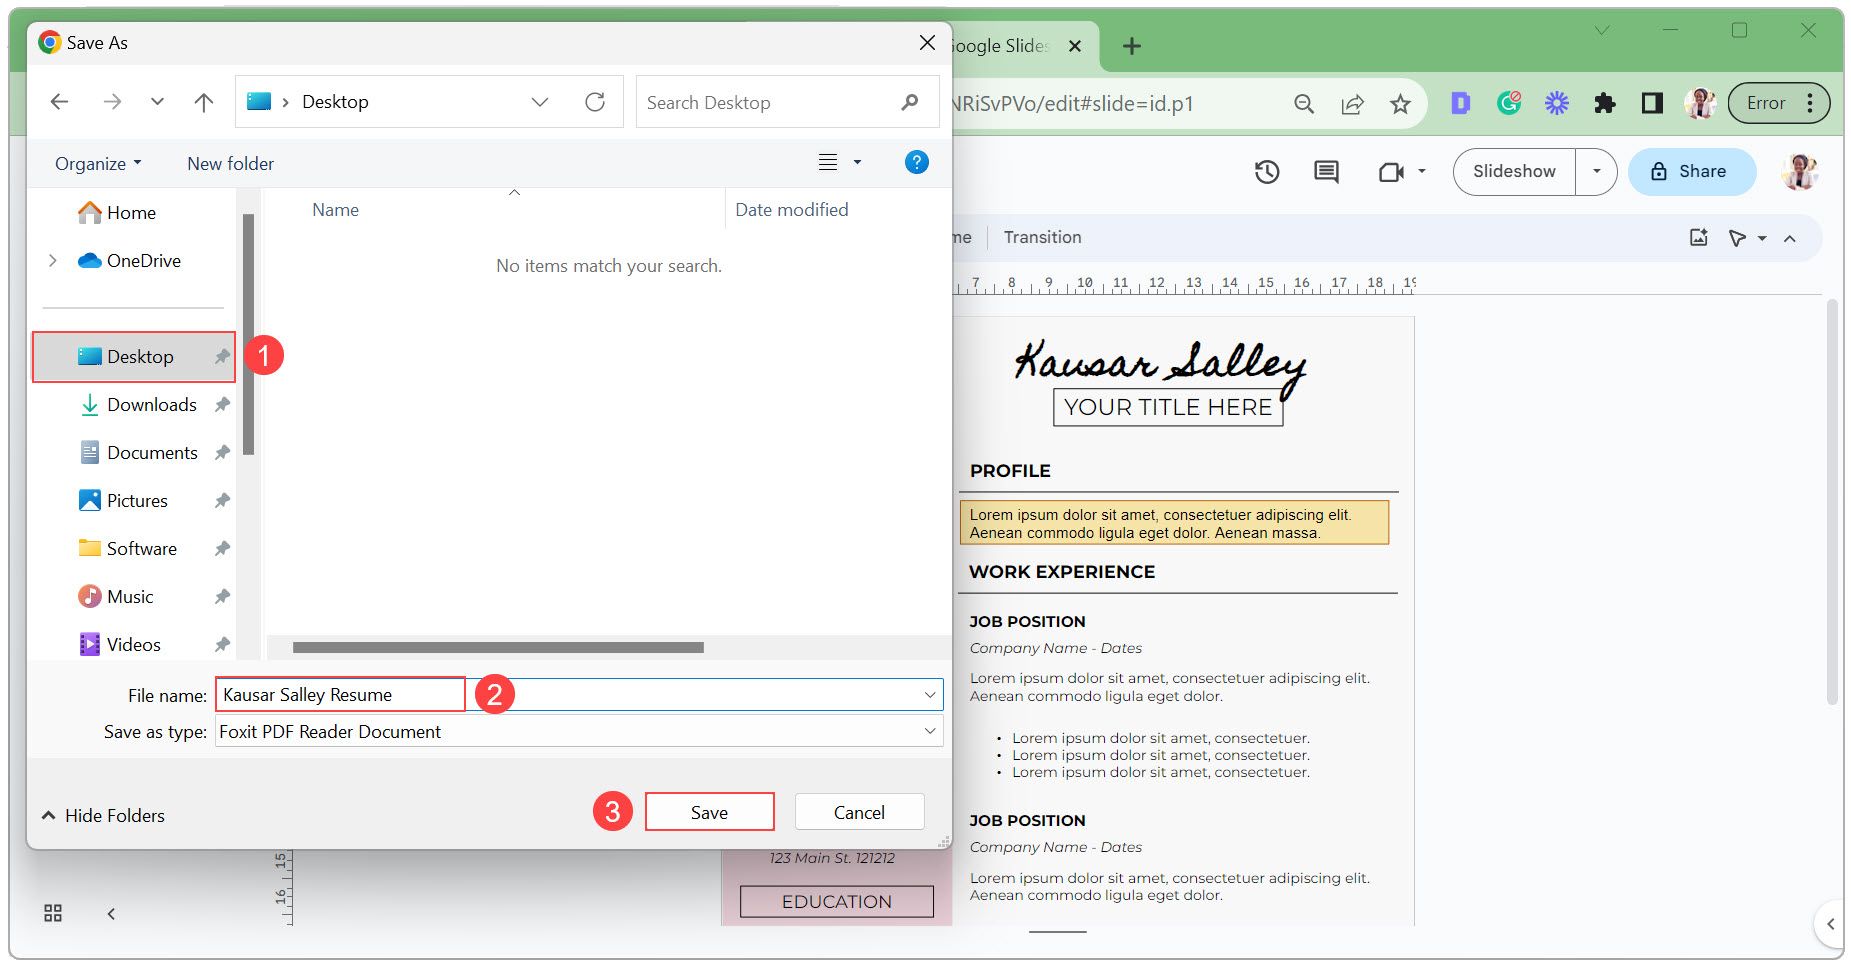Refresh the Desktop folder view
The height and width of the screenshot is (967, 1851).
tap(596, 101)
